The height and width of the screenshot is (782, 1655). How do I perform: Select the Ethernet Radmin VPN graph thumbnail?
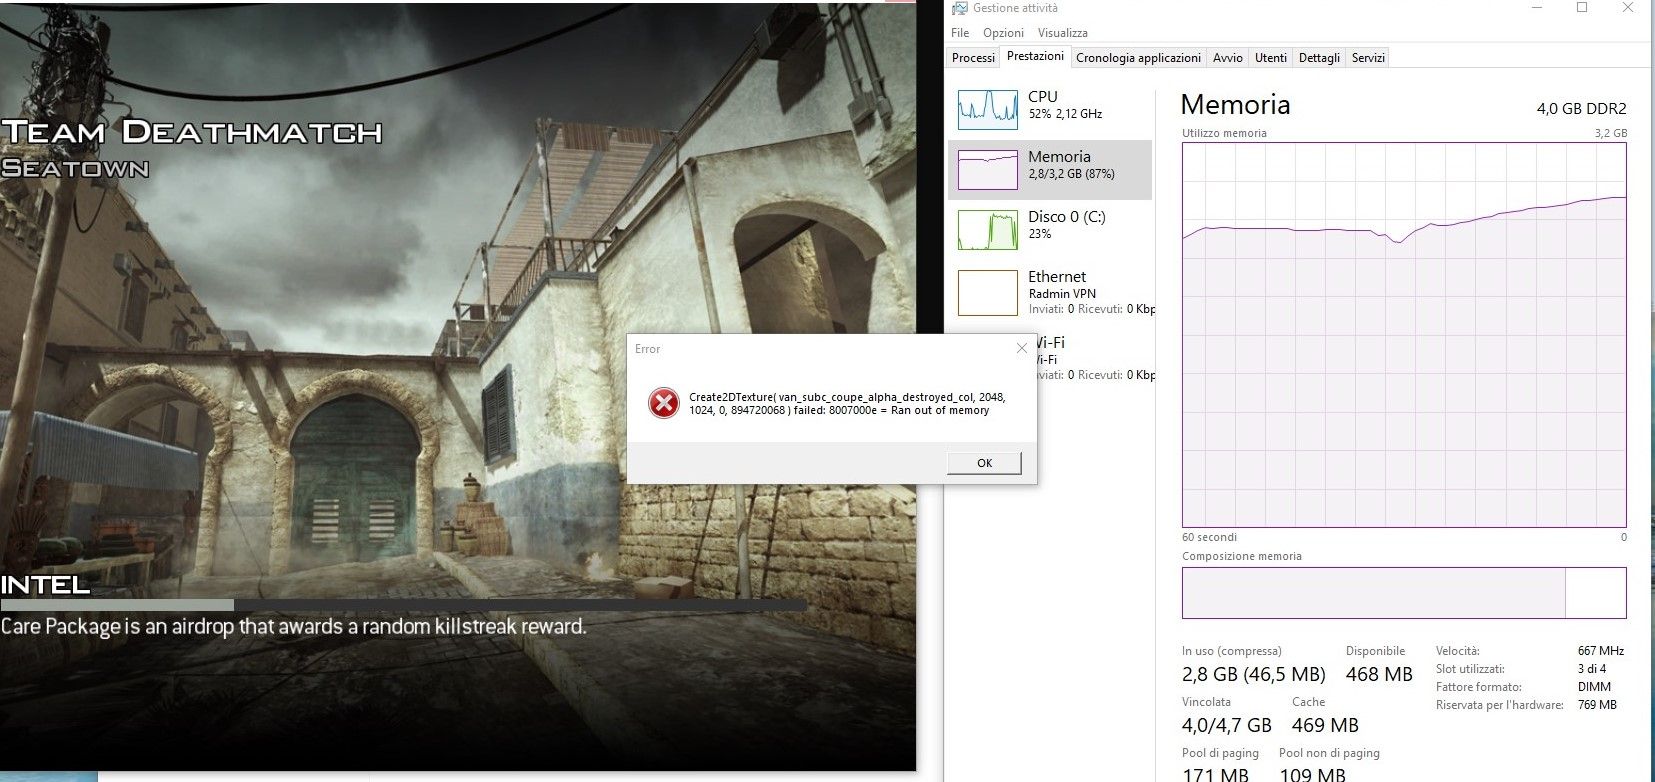point(987,293)
